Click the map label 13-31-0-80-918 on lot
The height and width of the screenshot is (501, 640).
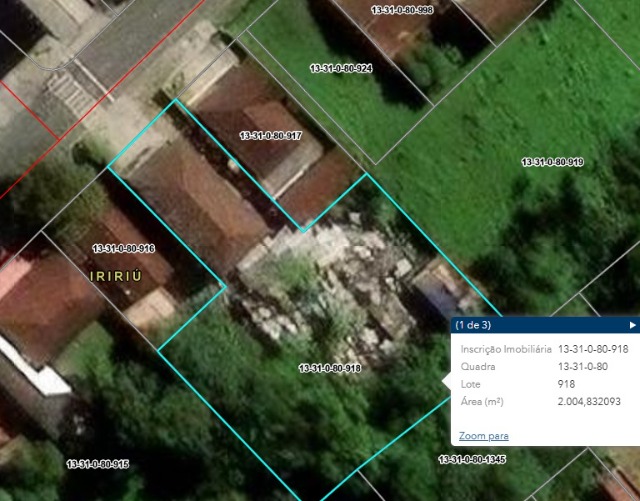click(x=330, y=368)
